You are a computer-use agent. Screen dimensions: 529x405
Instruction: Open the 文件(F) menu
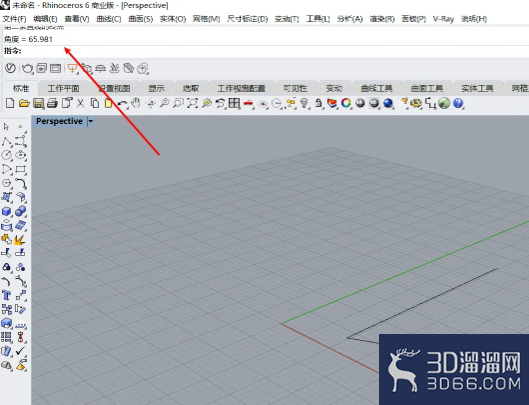pyautogui.click(x=15, y=19)
